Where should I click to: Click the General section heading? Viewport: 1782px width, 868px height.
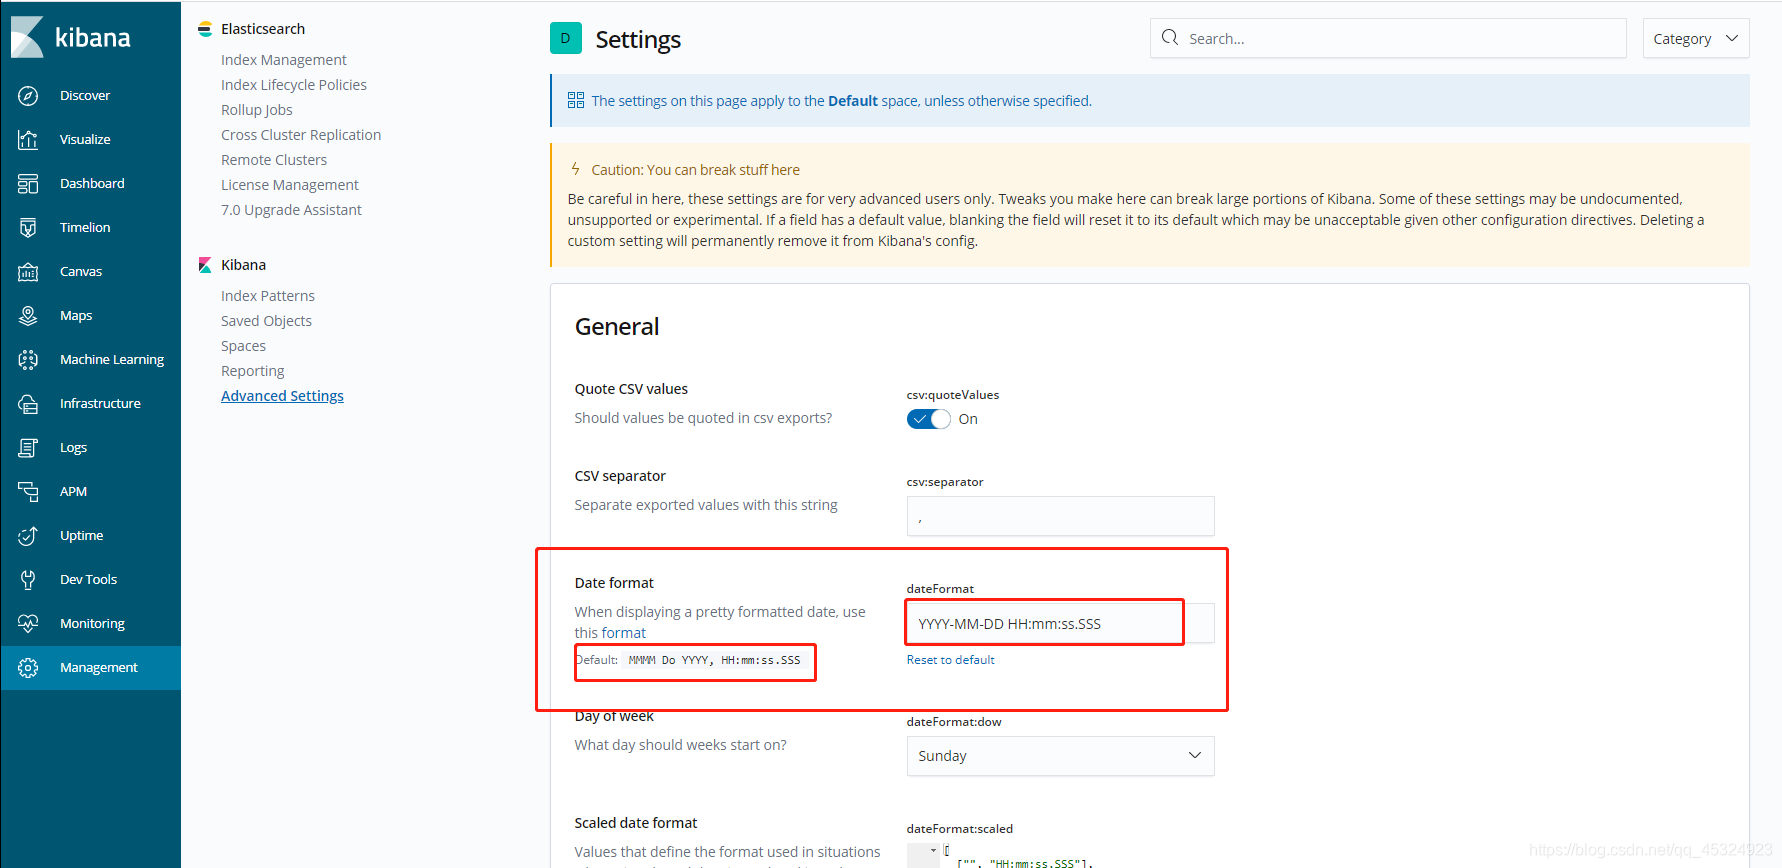pos(617,327)
